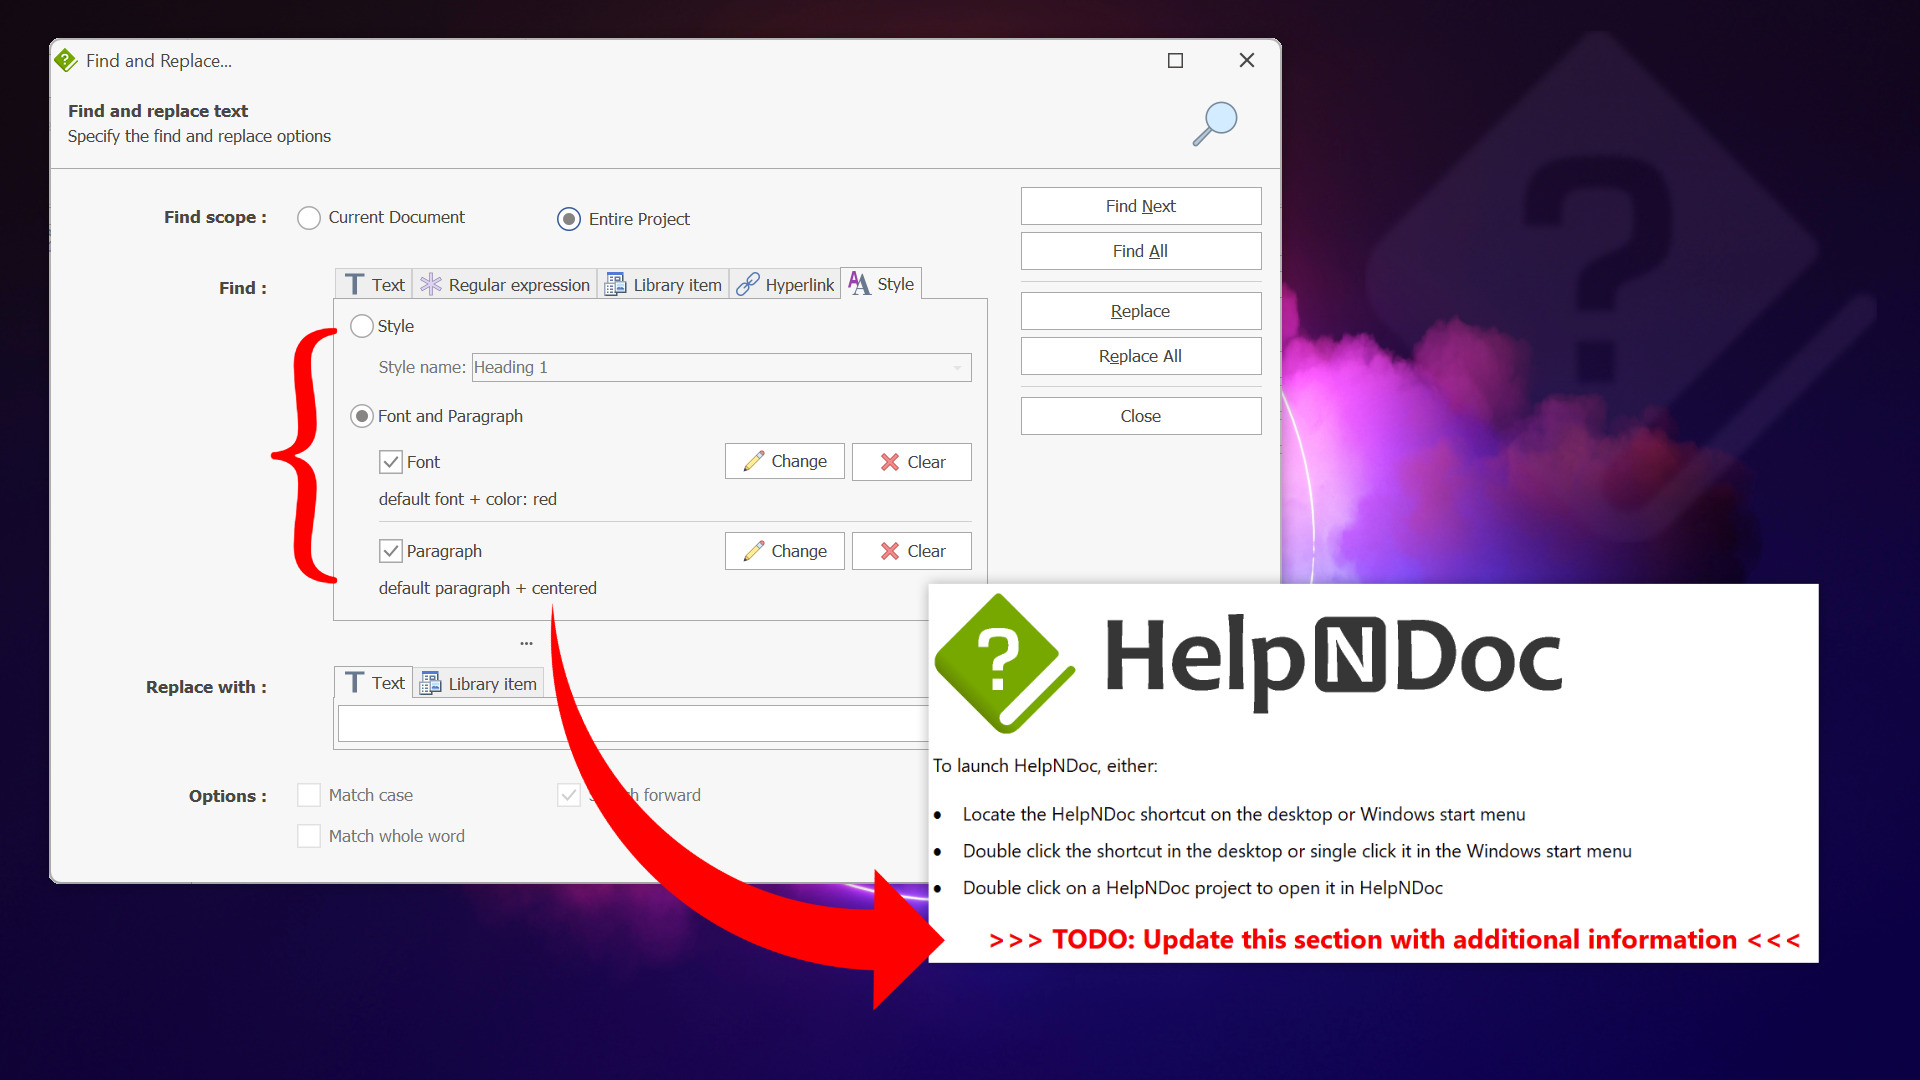Select the Current Document radio button
This screenshot has height=1080, width=1920.
[x=310, y=218]
